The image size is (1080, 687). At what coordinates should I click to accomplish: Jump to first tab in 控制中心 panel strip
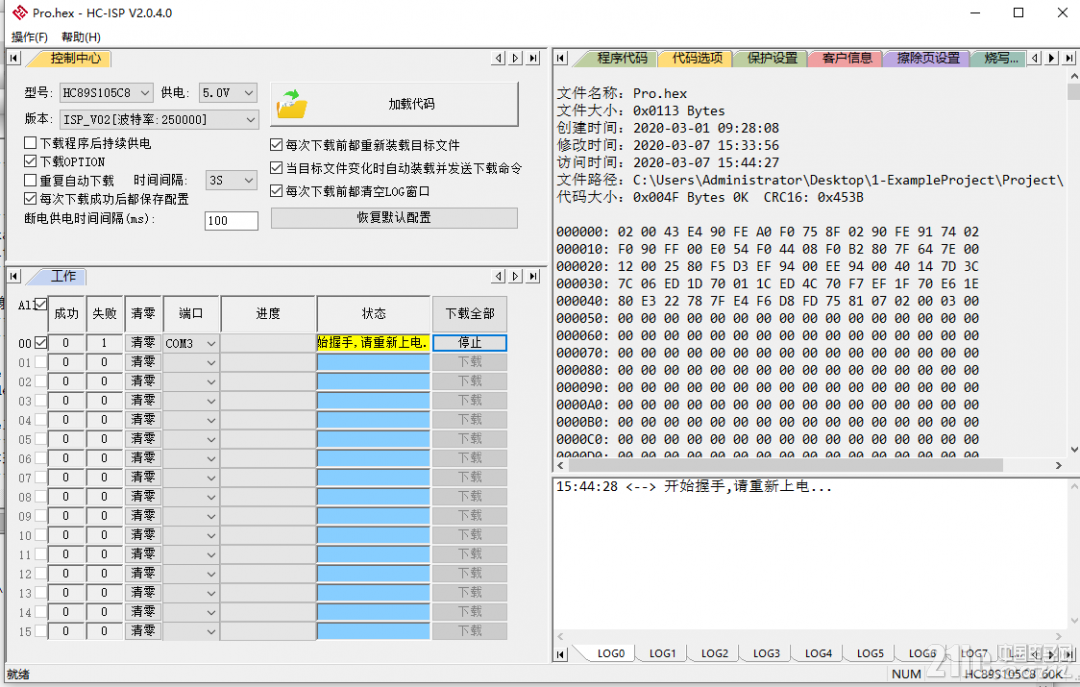tap(14, 59)
